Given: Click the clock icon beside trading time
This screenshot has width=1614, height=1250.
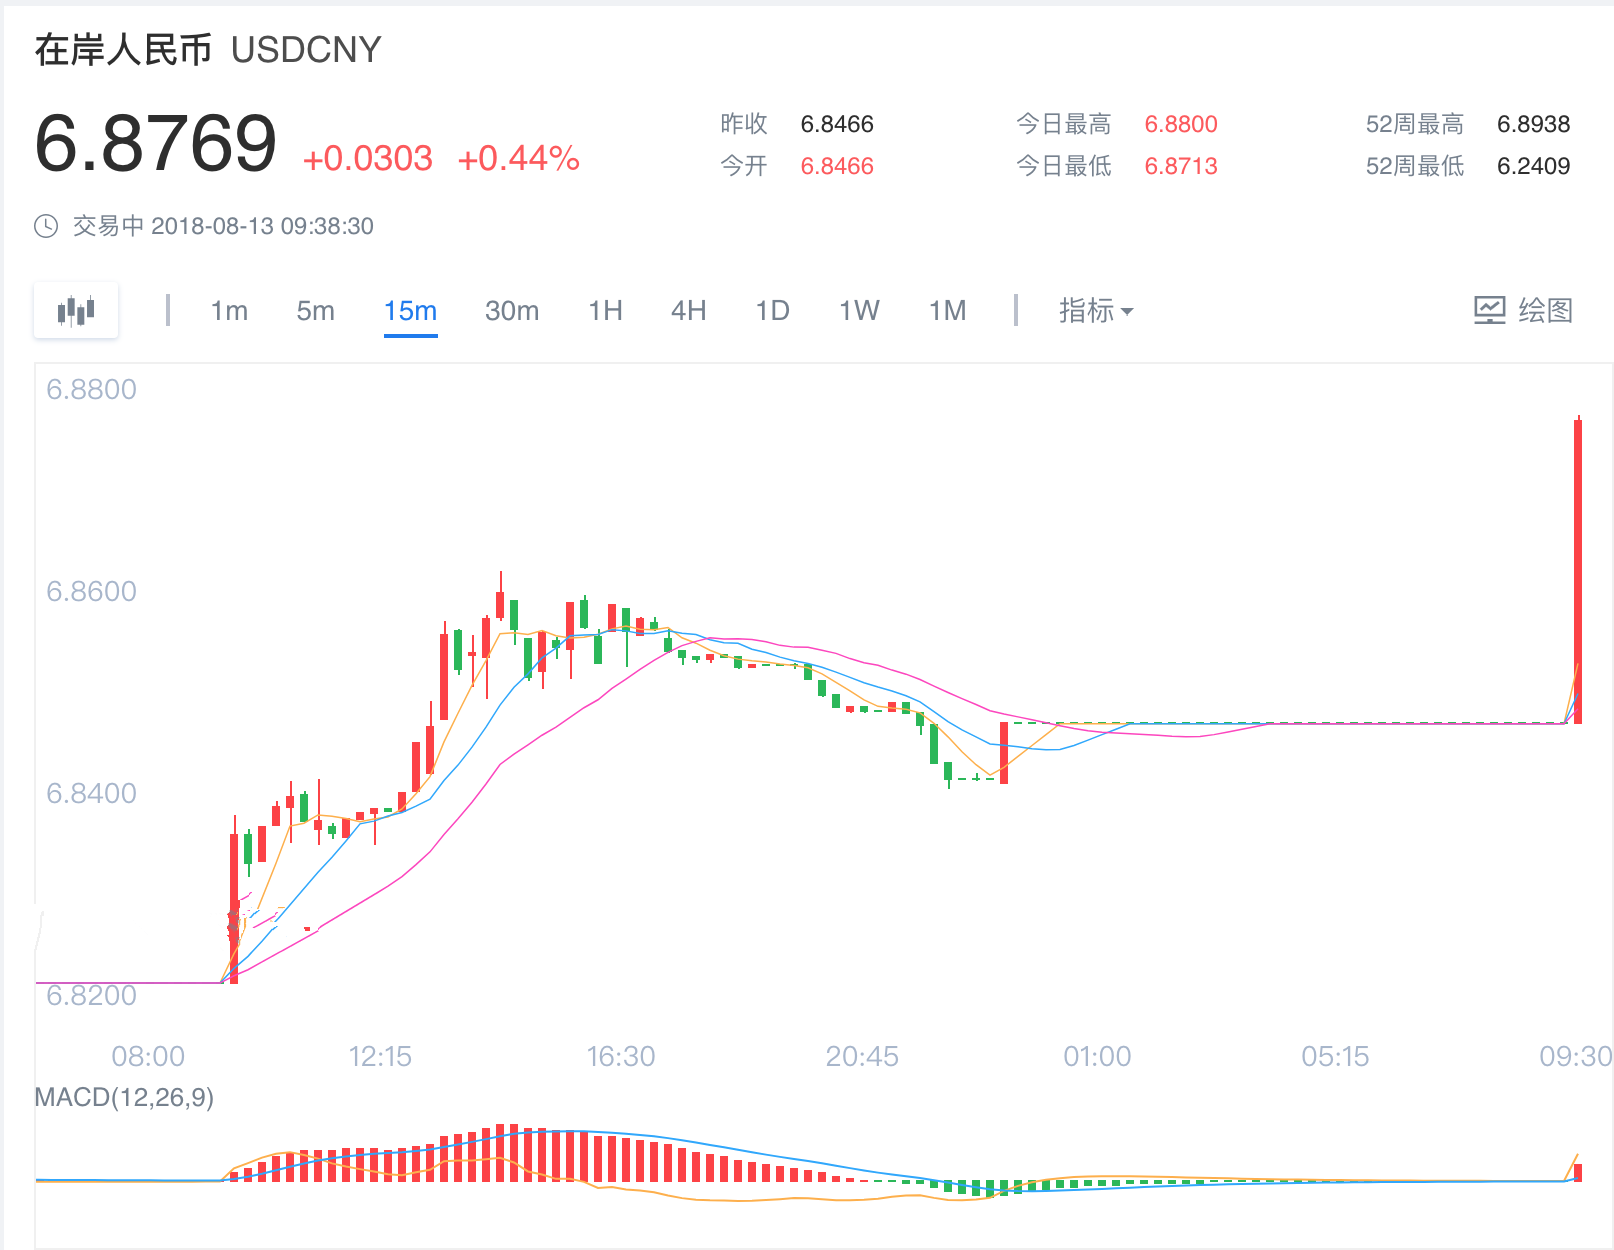Looking at the screenshot, I should [x=46, y=226].
